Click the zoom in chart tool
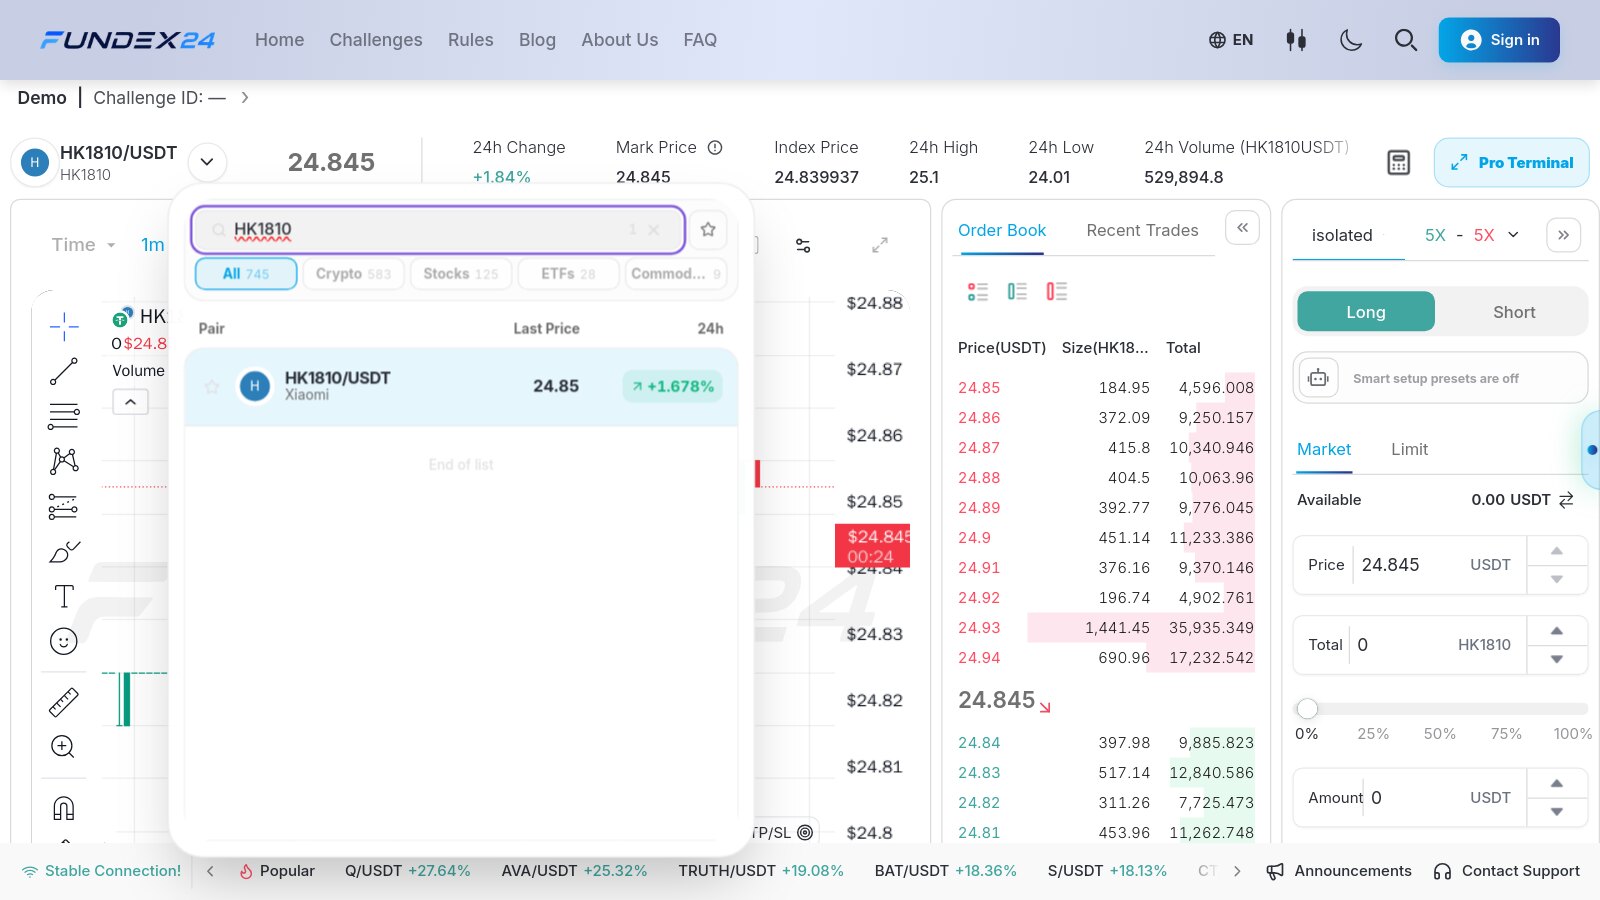This screenshot has height=900, width=1600. (x=63, y=747)
